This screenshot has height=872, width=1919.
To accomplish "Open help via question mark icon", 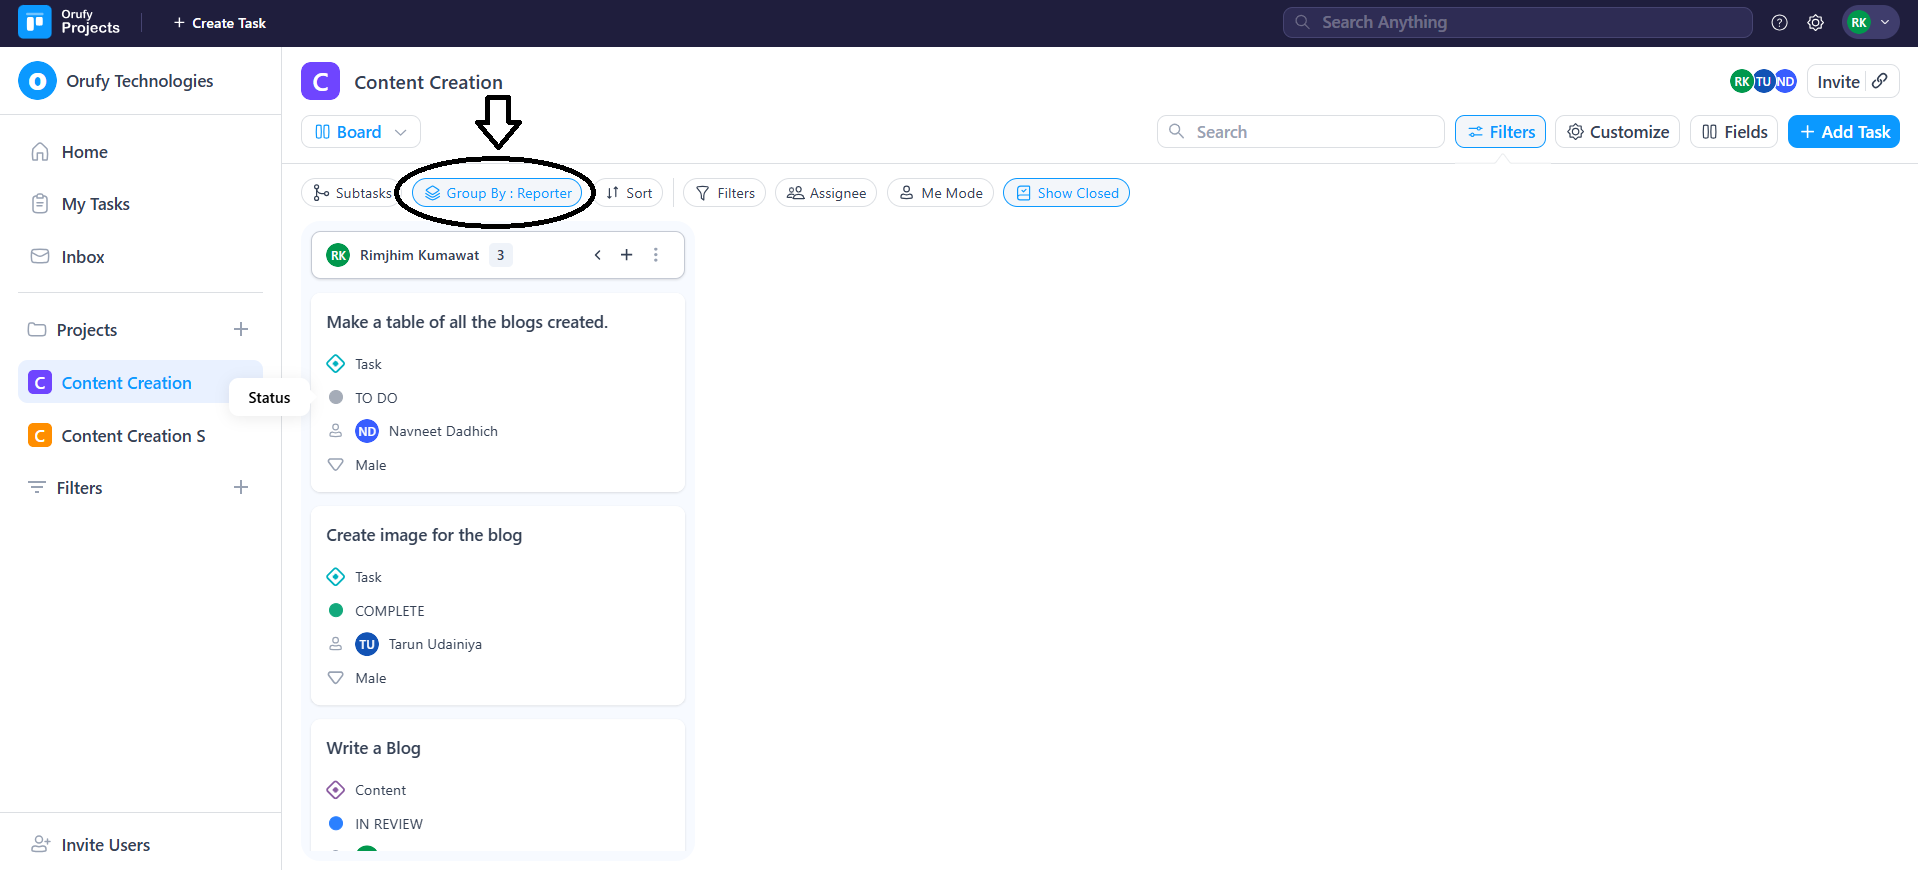I will click(x=1779, y=22).
